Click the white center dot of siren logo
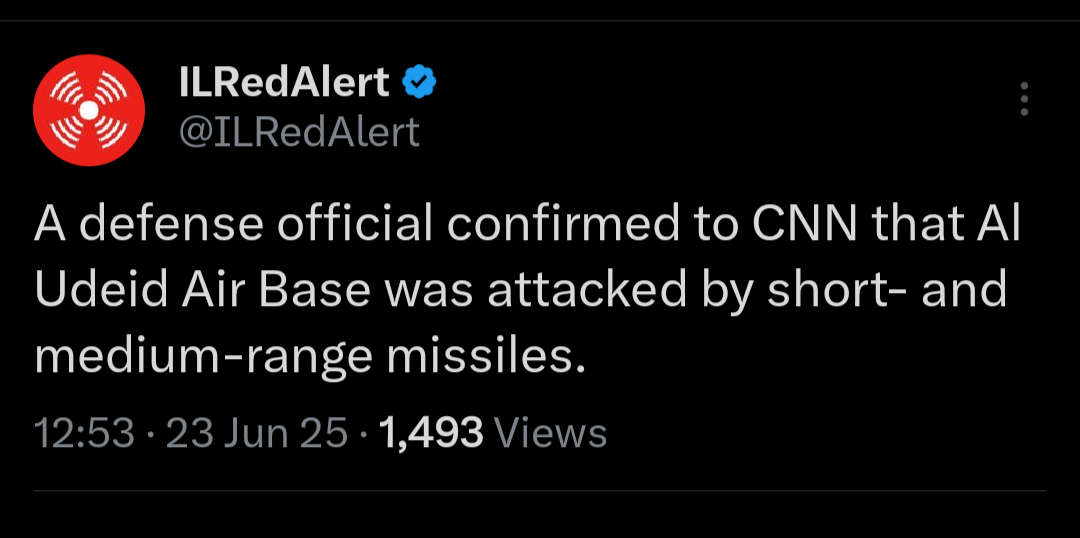Image resolution: width=1080 pixels, height=538 pixels. coord(89,110)
